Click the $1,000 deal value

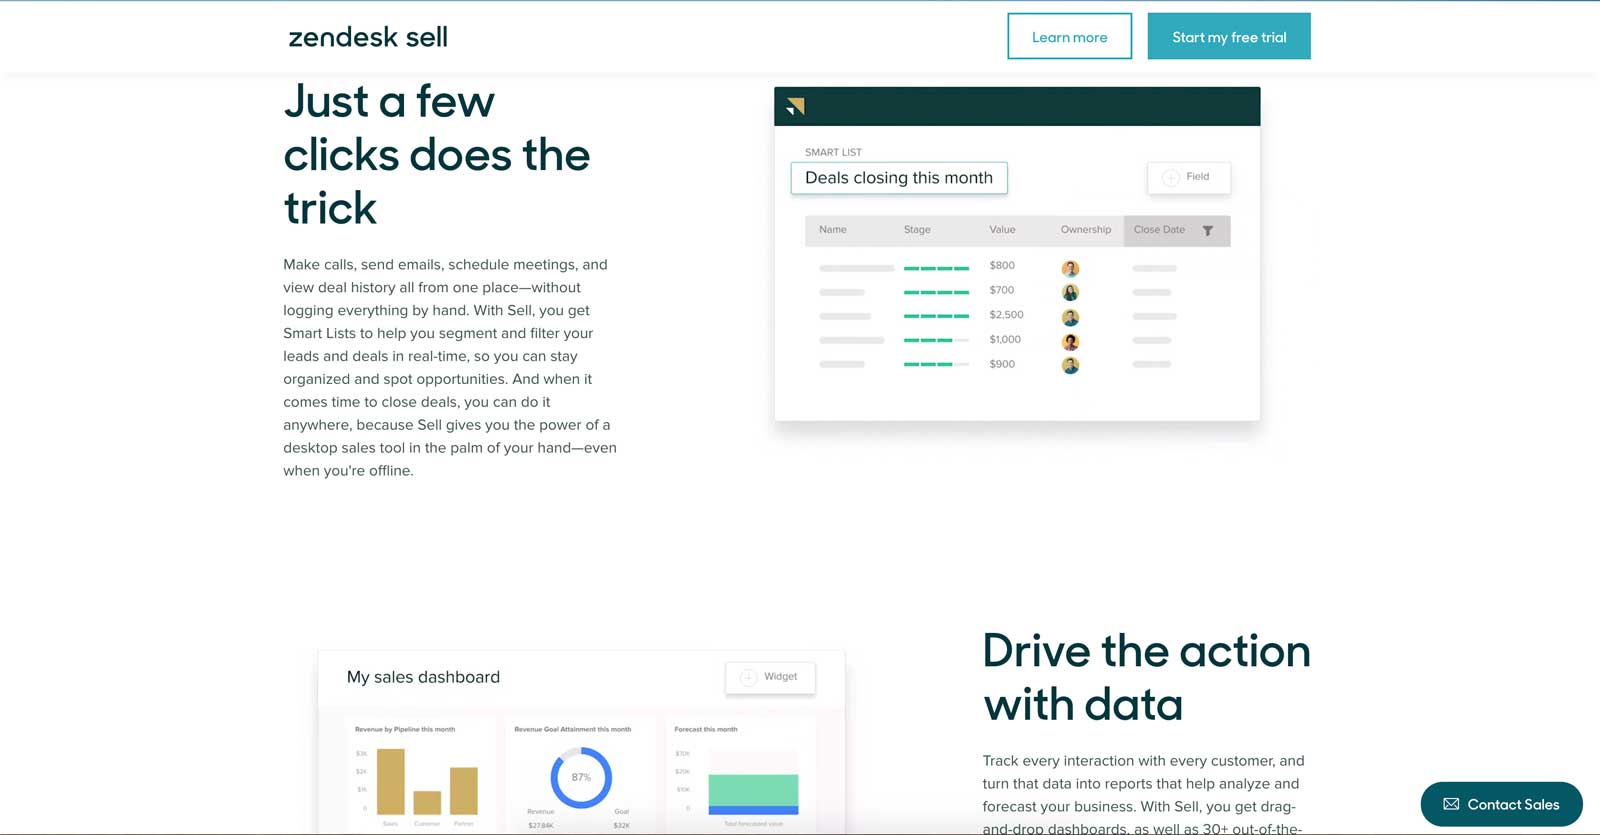pos(1005,340)
